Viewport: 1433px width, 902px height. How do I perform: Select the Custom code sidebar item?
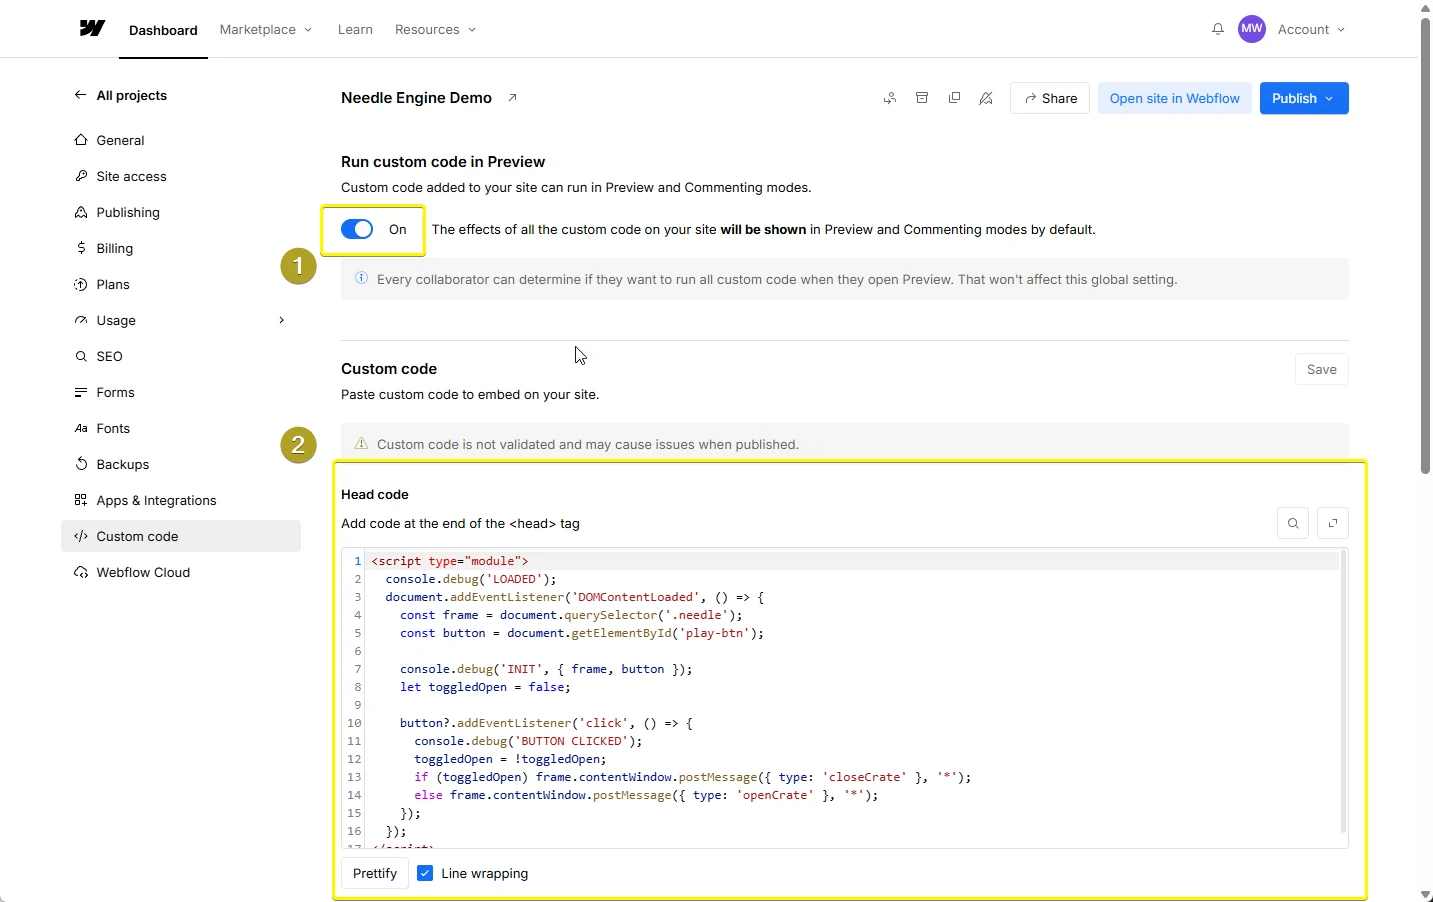[x=181, y=536]
